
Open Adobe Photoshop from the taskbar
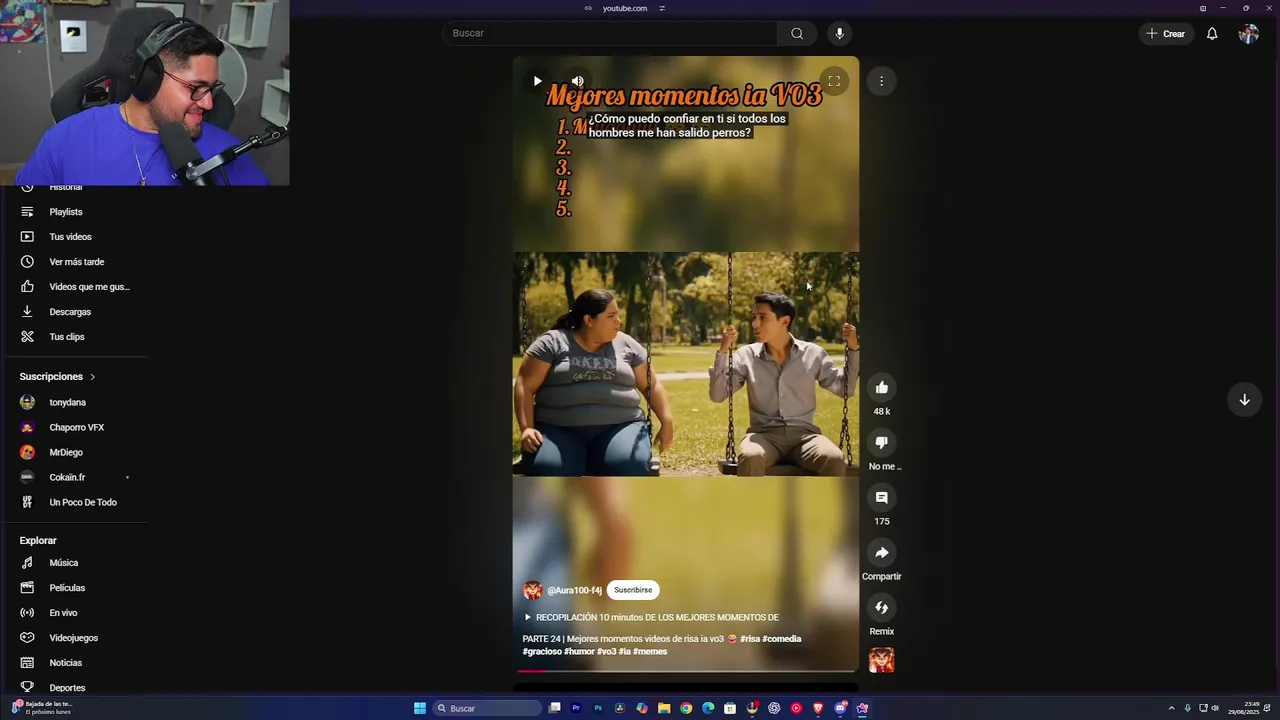[598, 708]
